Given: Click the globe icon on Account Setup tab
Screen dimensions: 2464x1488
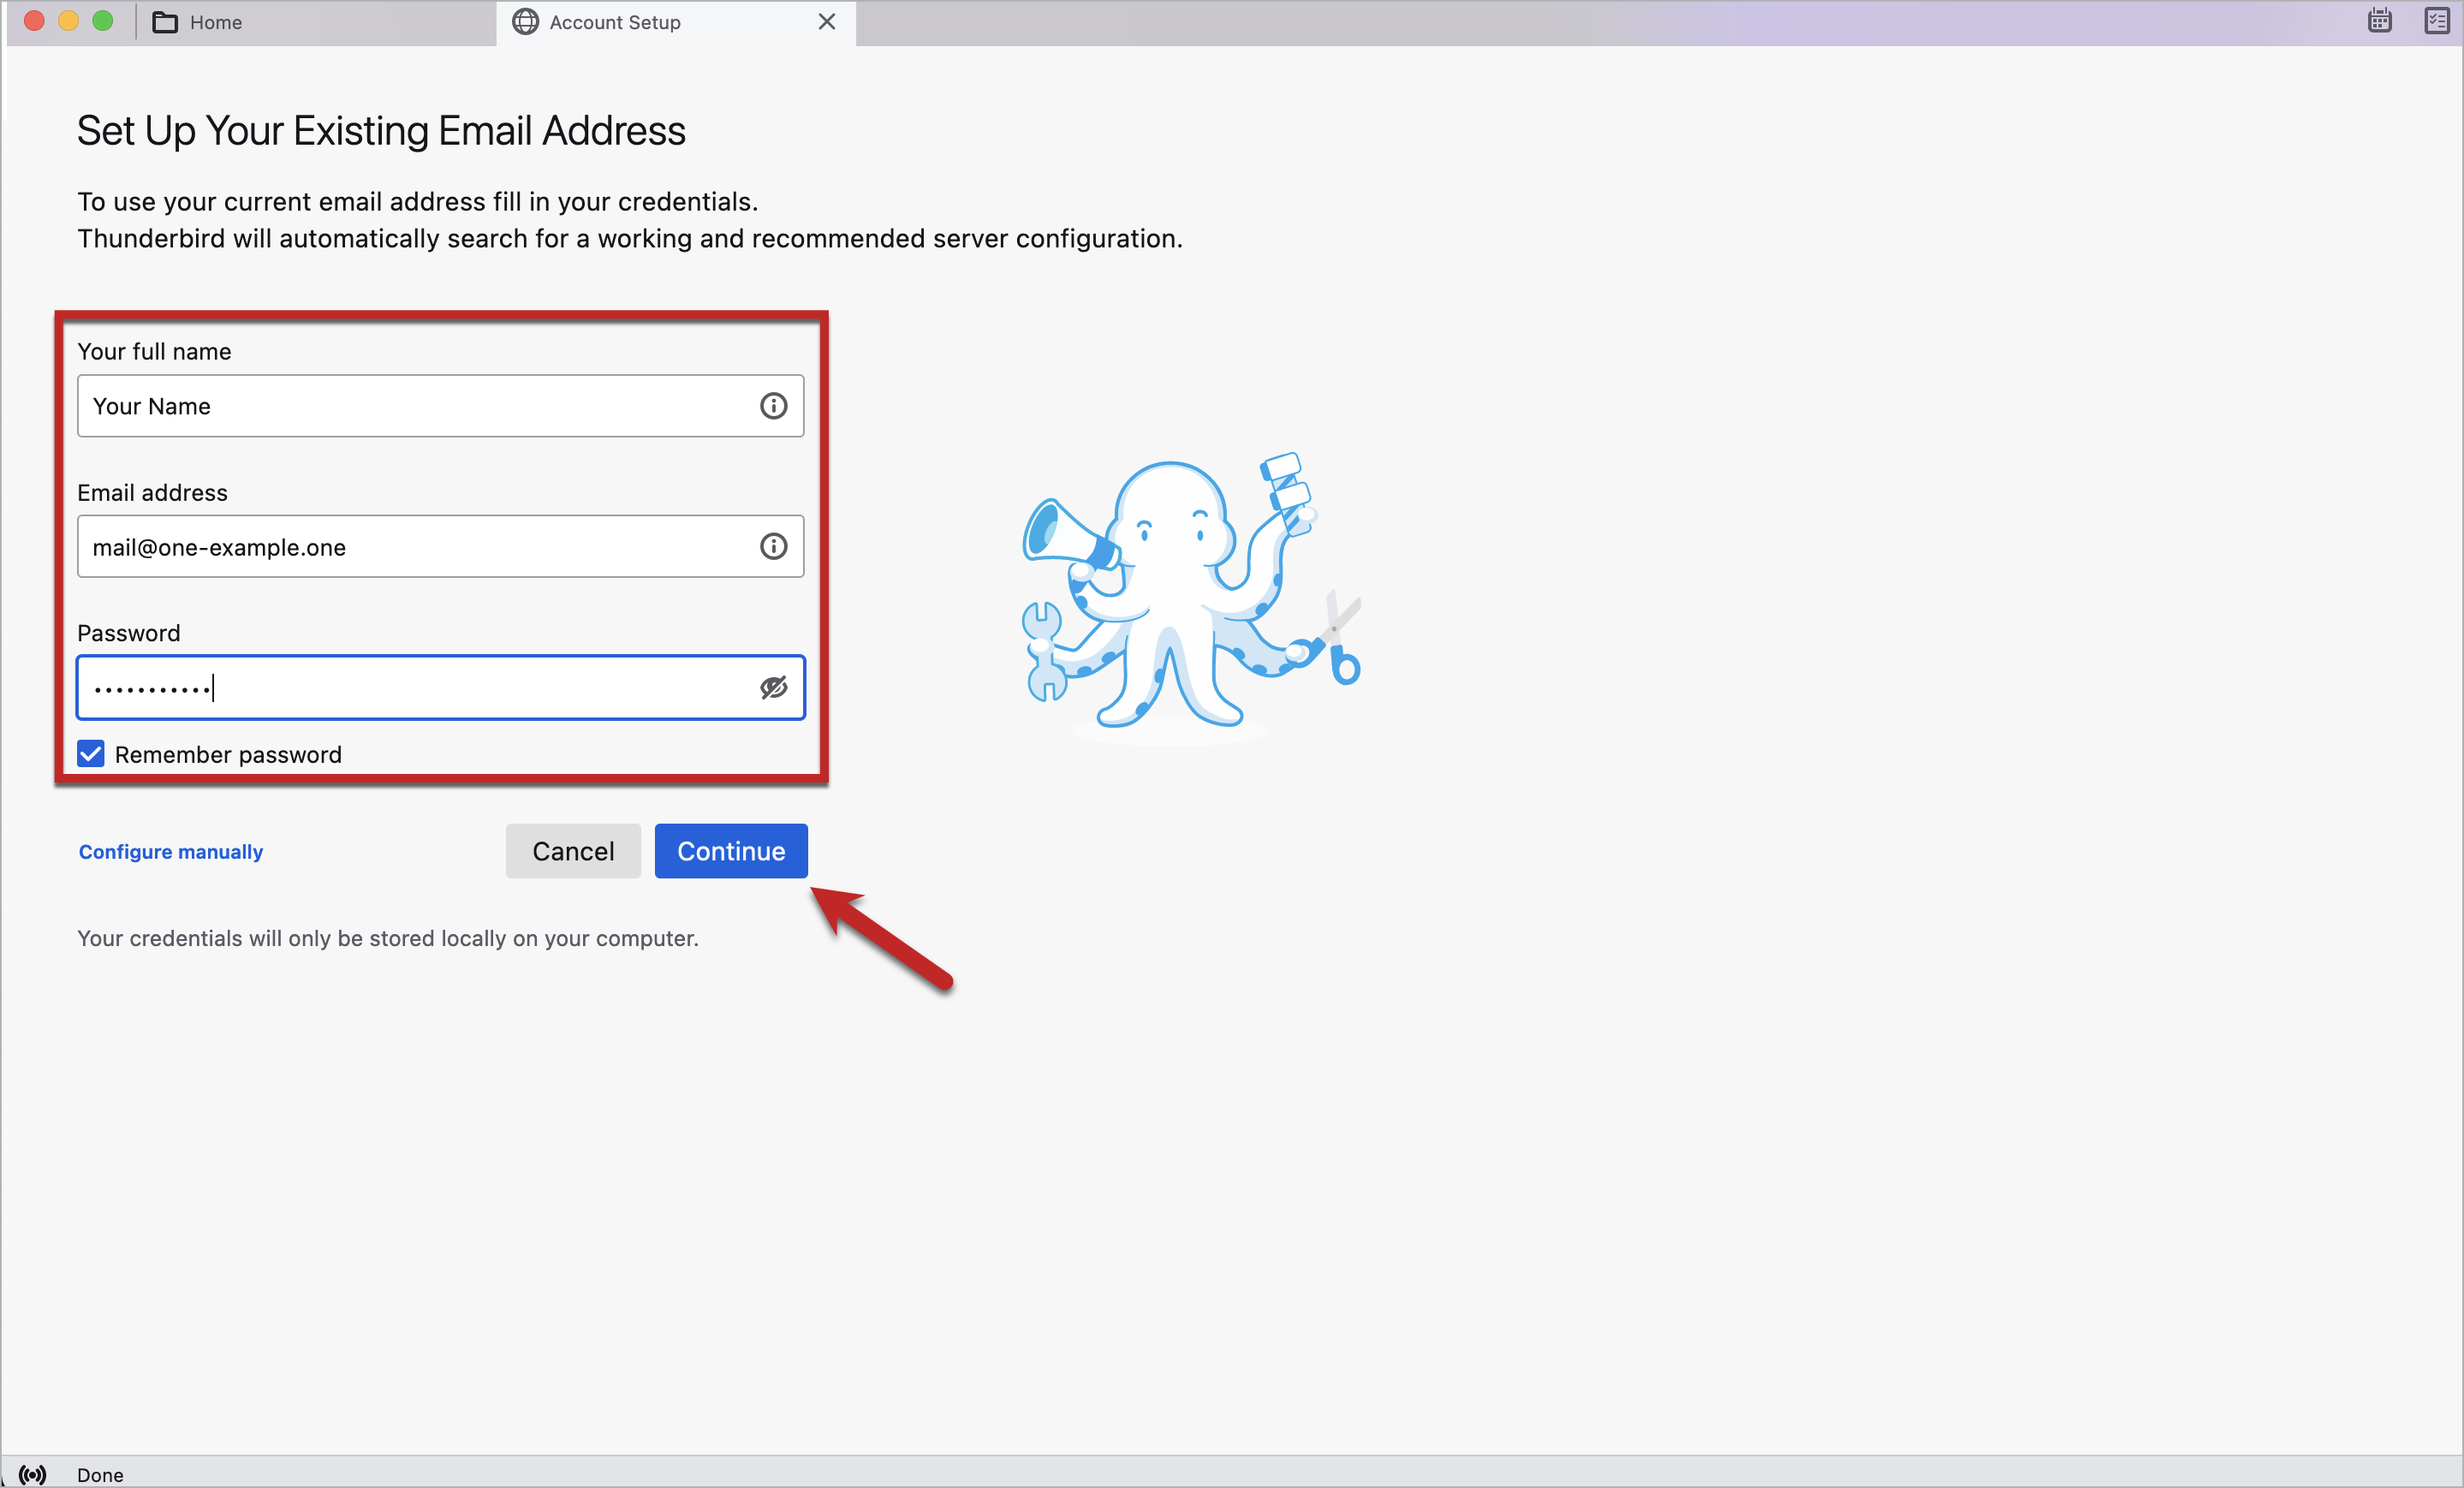Looking at the screenshot, I should click(x=525, y=22).
